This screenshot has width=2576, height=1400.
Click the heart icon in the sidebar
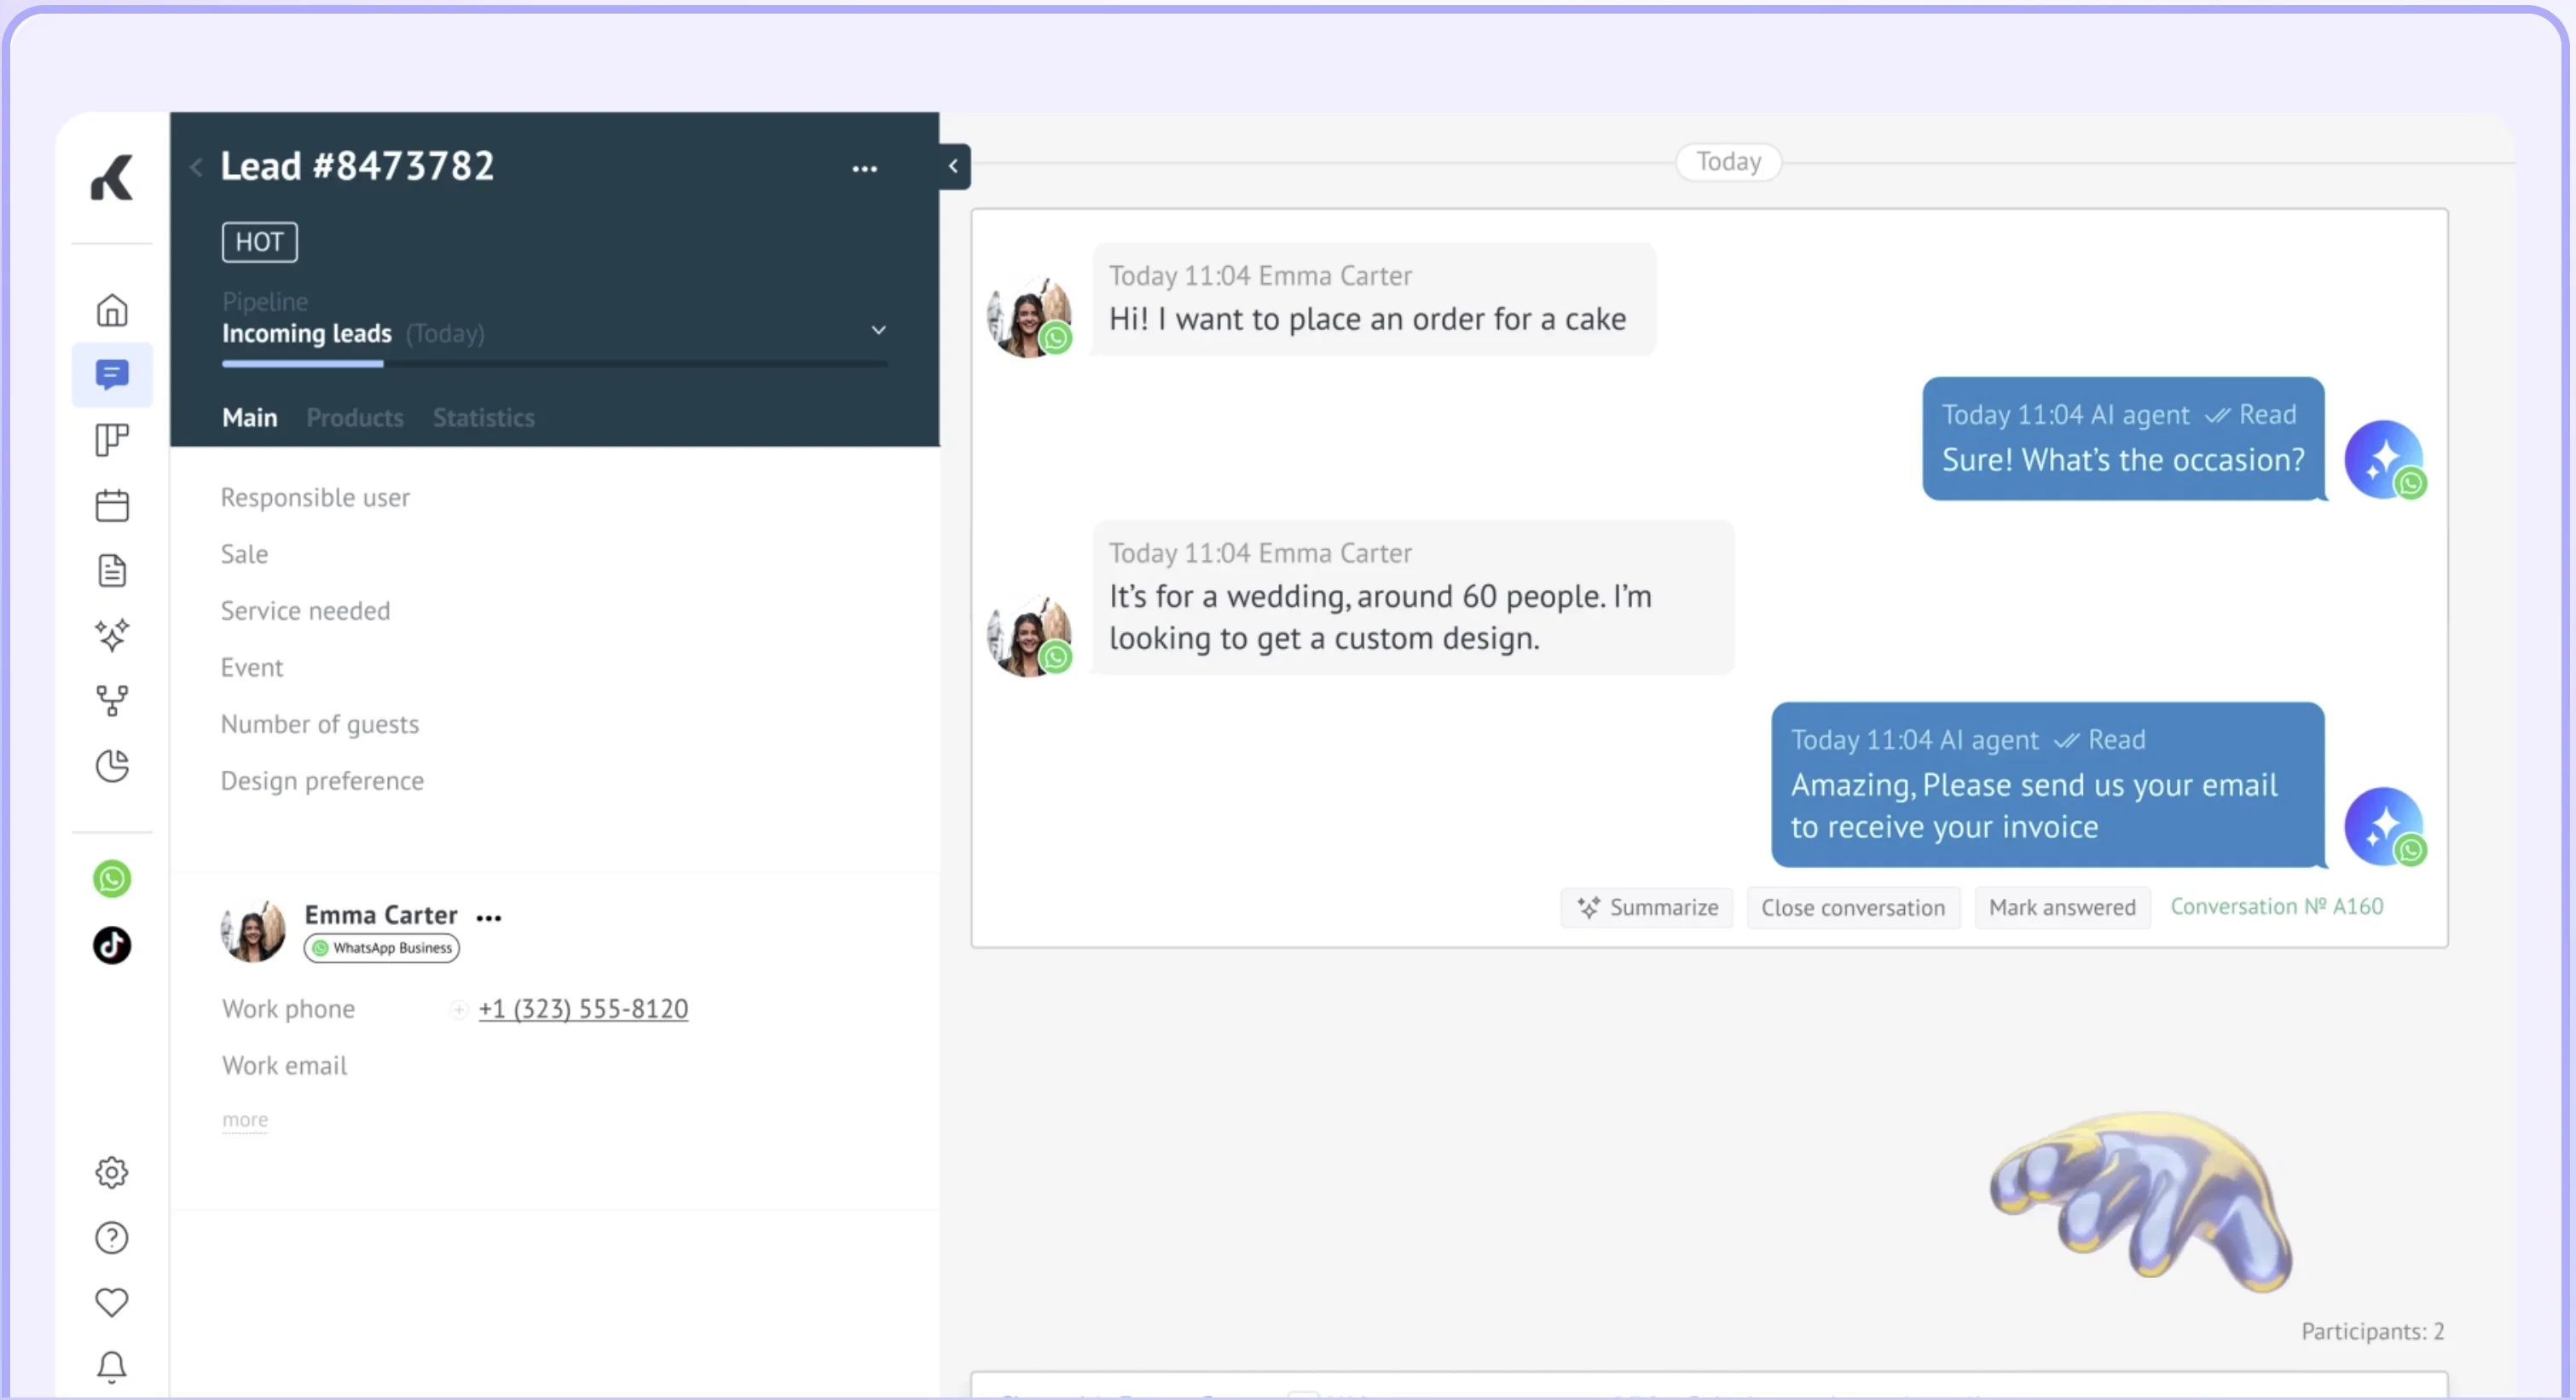click(x=112, y=1302)
